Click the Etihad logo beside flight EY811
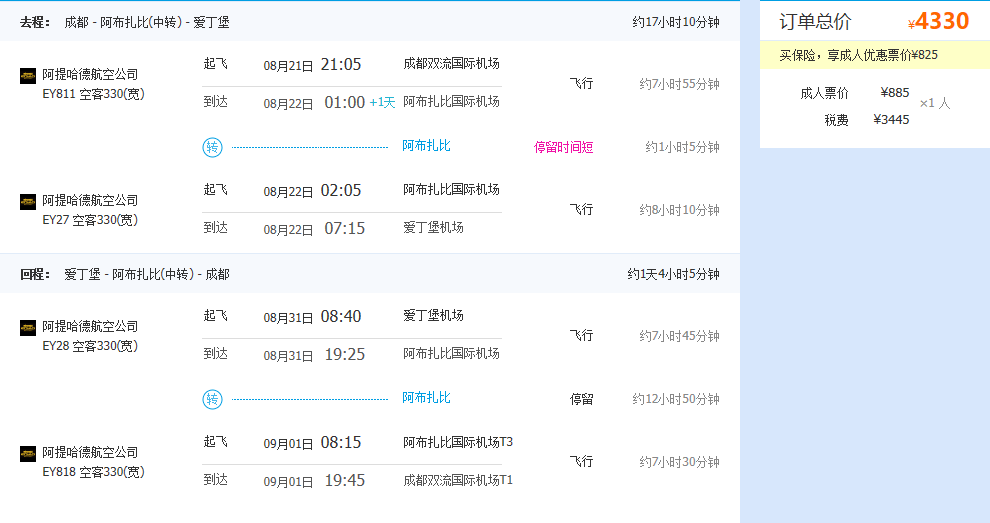990x523 pixels. point(28,76)
